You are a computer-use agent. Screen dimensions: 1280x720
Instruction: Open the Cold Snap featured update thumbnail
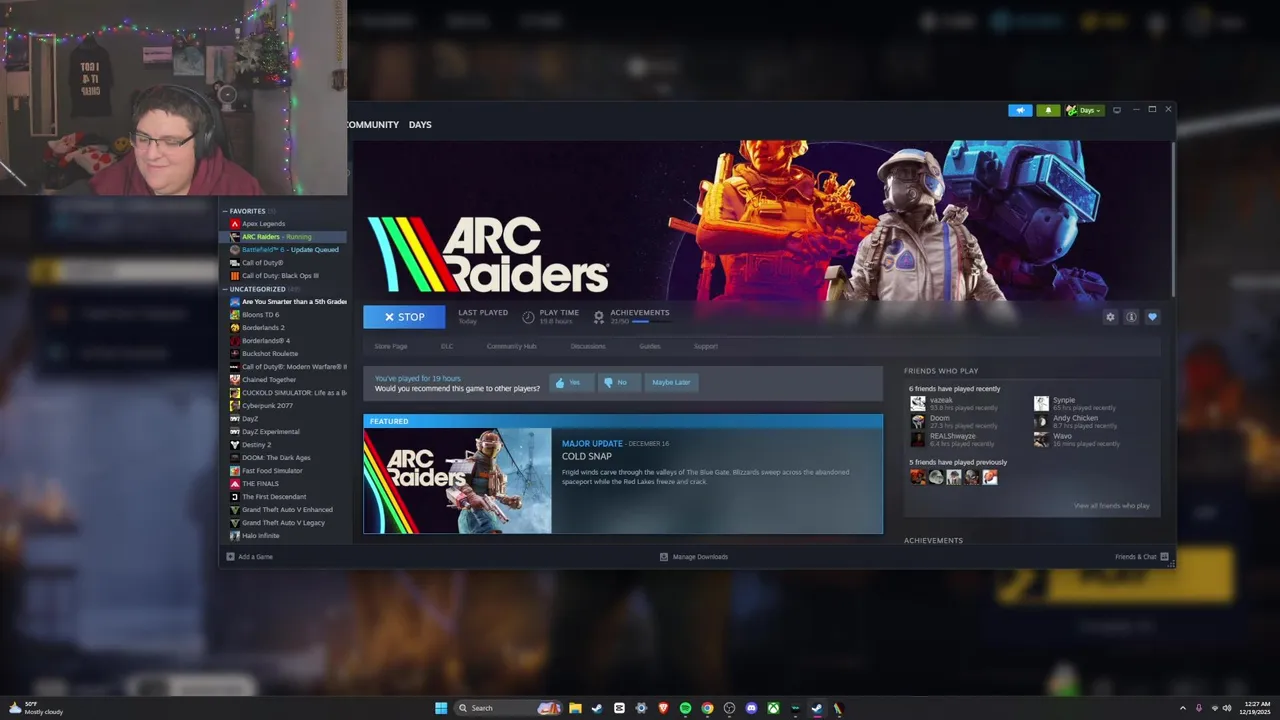click(457, 481)
